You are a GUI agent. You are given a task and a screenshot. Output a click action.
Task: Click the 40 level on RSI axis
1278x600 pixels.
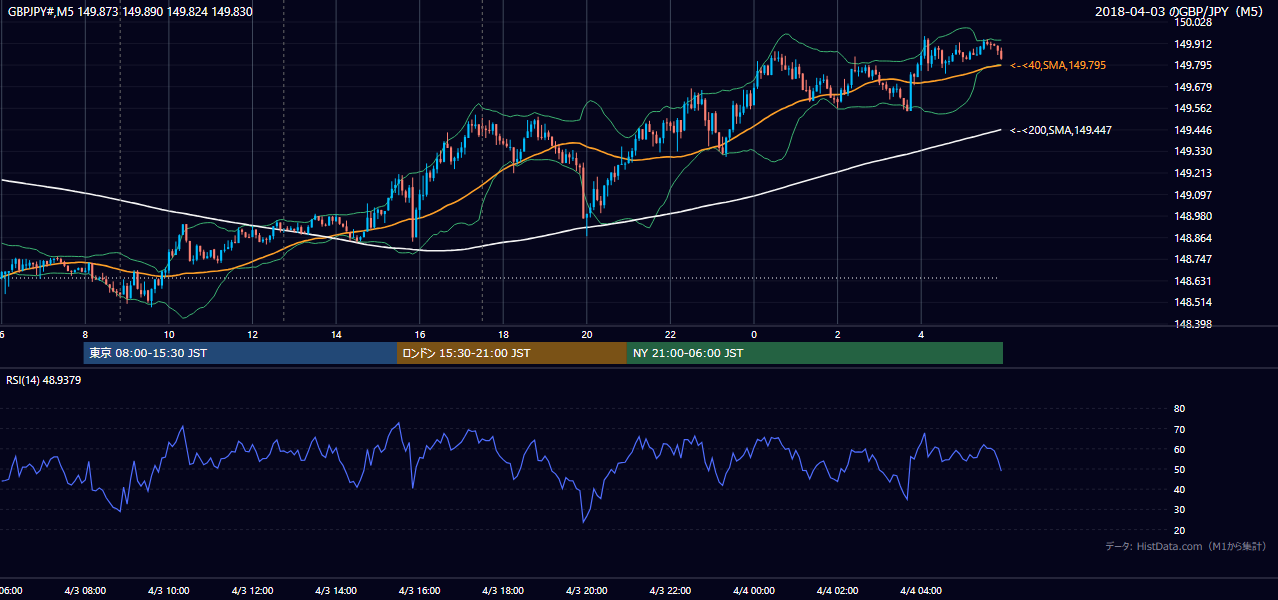[x=1179, y=489]
